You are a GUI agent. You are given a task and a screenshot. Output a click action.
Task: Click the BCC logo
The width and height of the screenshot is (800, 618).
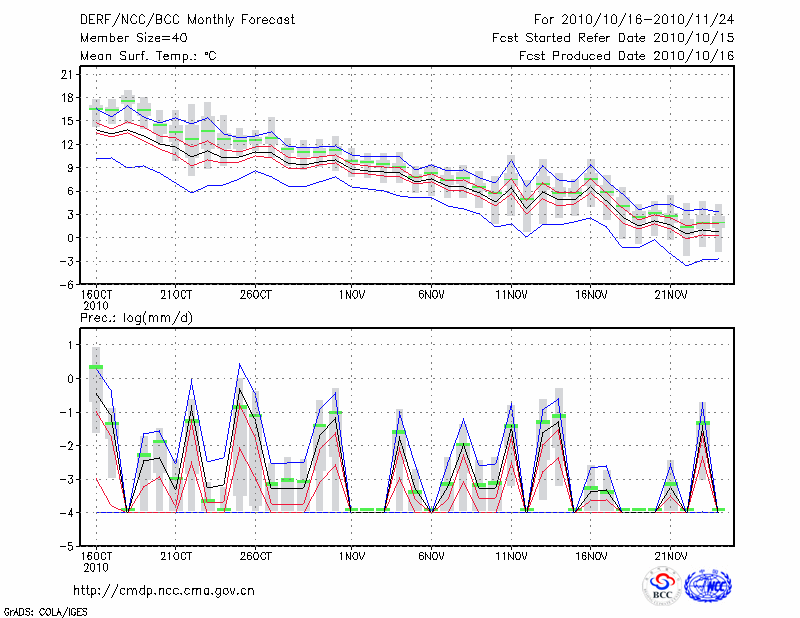pyautogui.click(x=661, y=586)
